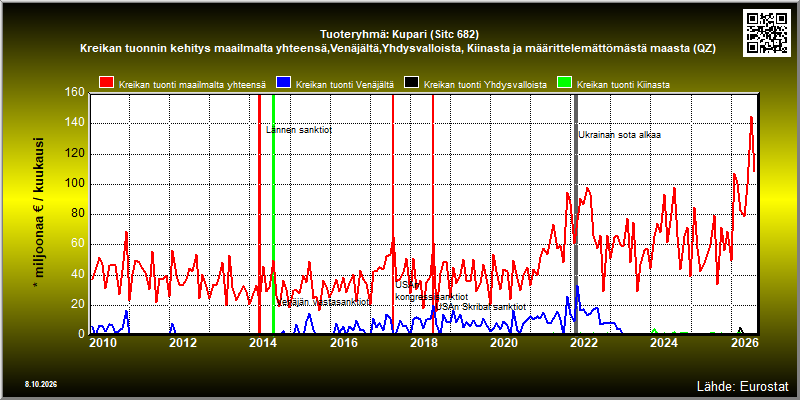
Task: Click the x-axis year 2024
Action: click(x=663, y=343)
